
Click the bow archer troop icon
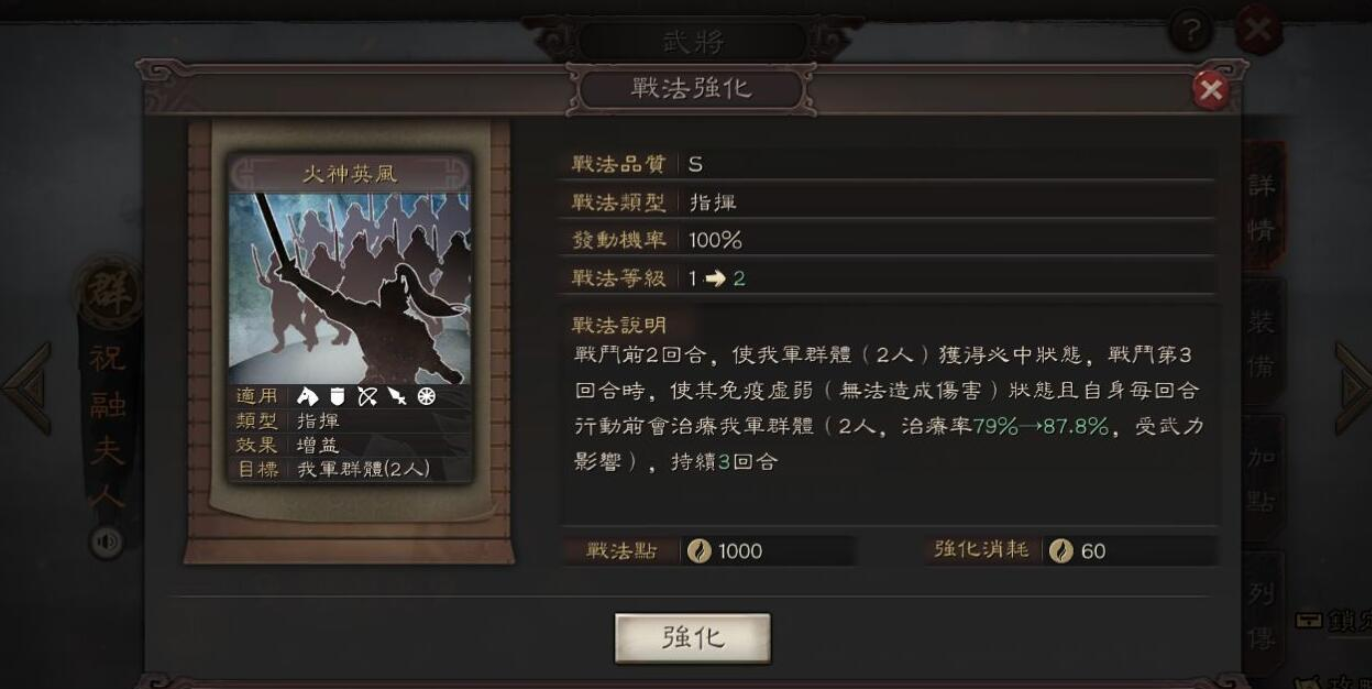click(367, 396)
